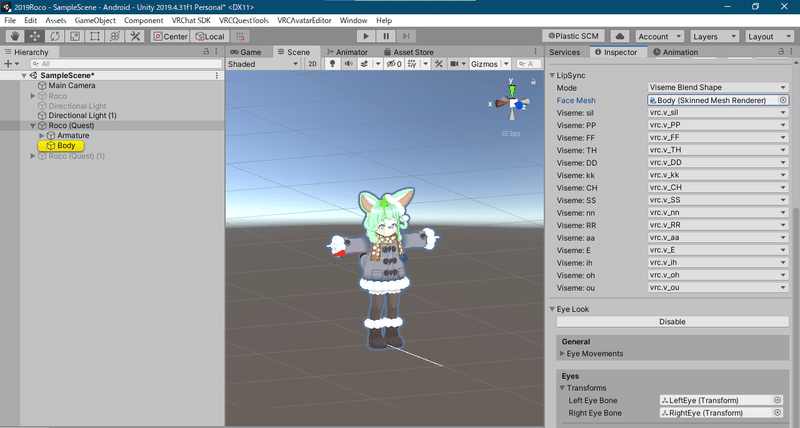Open Scene view component tools icon

438,64
